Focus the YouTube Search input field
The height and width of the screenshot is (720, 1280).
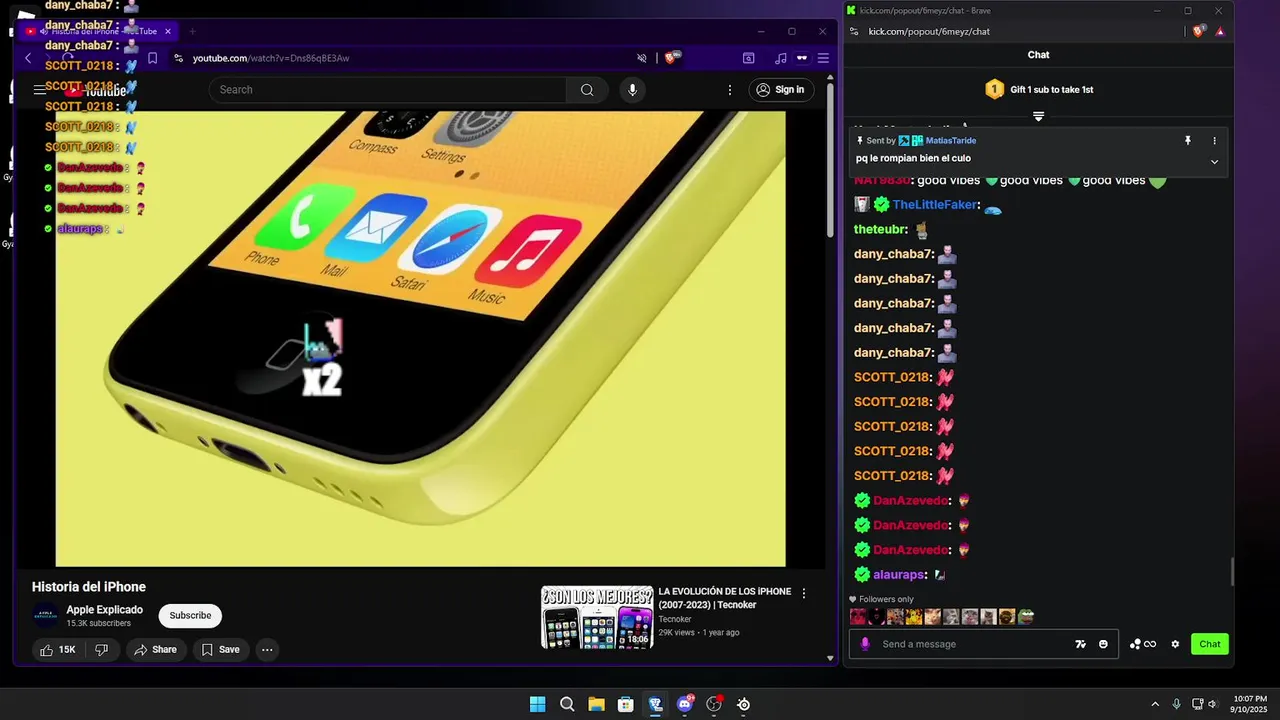coord(388,90)
